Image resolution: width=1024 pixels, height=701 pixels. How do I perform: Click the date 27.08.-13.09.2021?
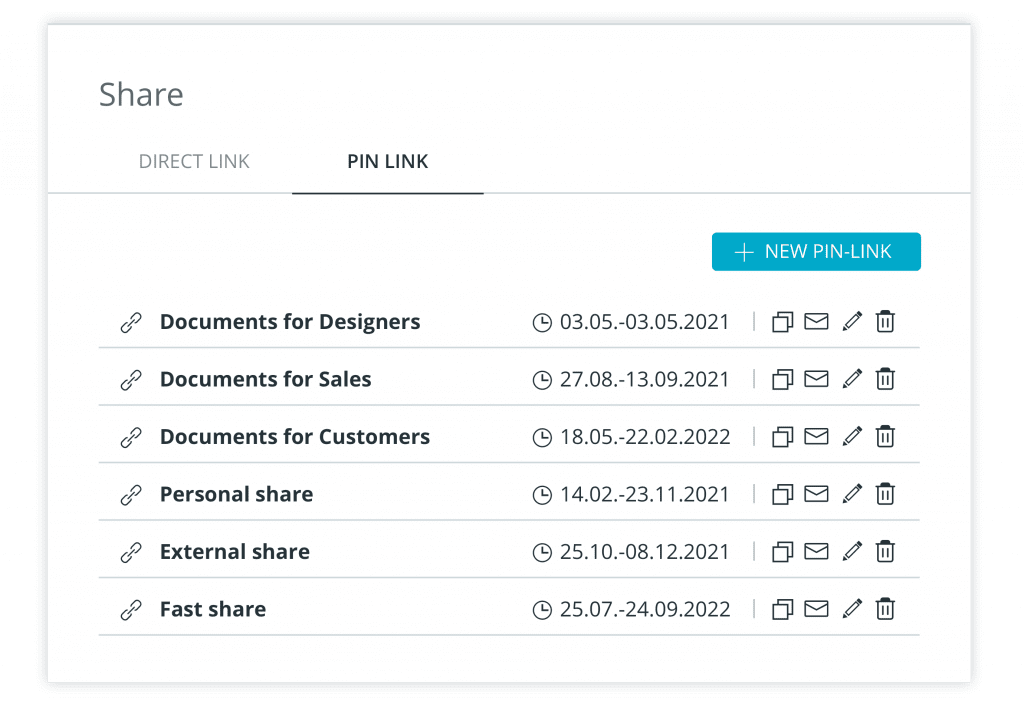tap(645, 379)
